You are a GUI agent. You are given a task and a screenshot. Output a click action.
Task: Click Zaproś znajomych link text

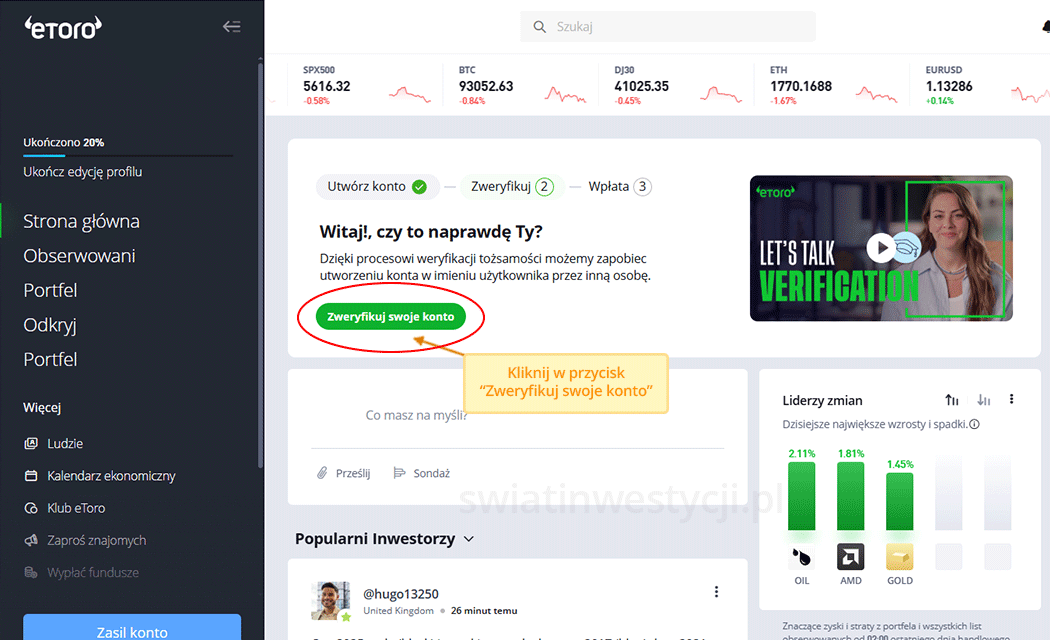[x=96, y=540]
